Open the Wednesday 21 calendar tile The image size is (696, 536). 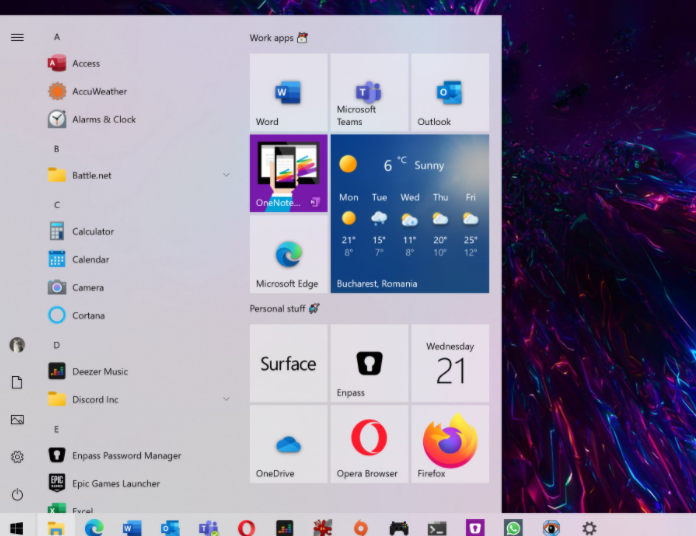click(x=450, y=363)
